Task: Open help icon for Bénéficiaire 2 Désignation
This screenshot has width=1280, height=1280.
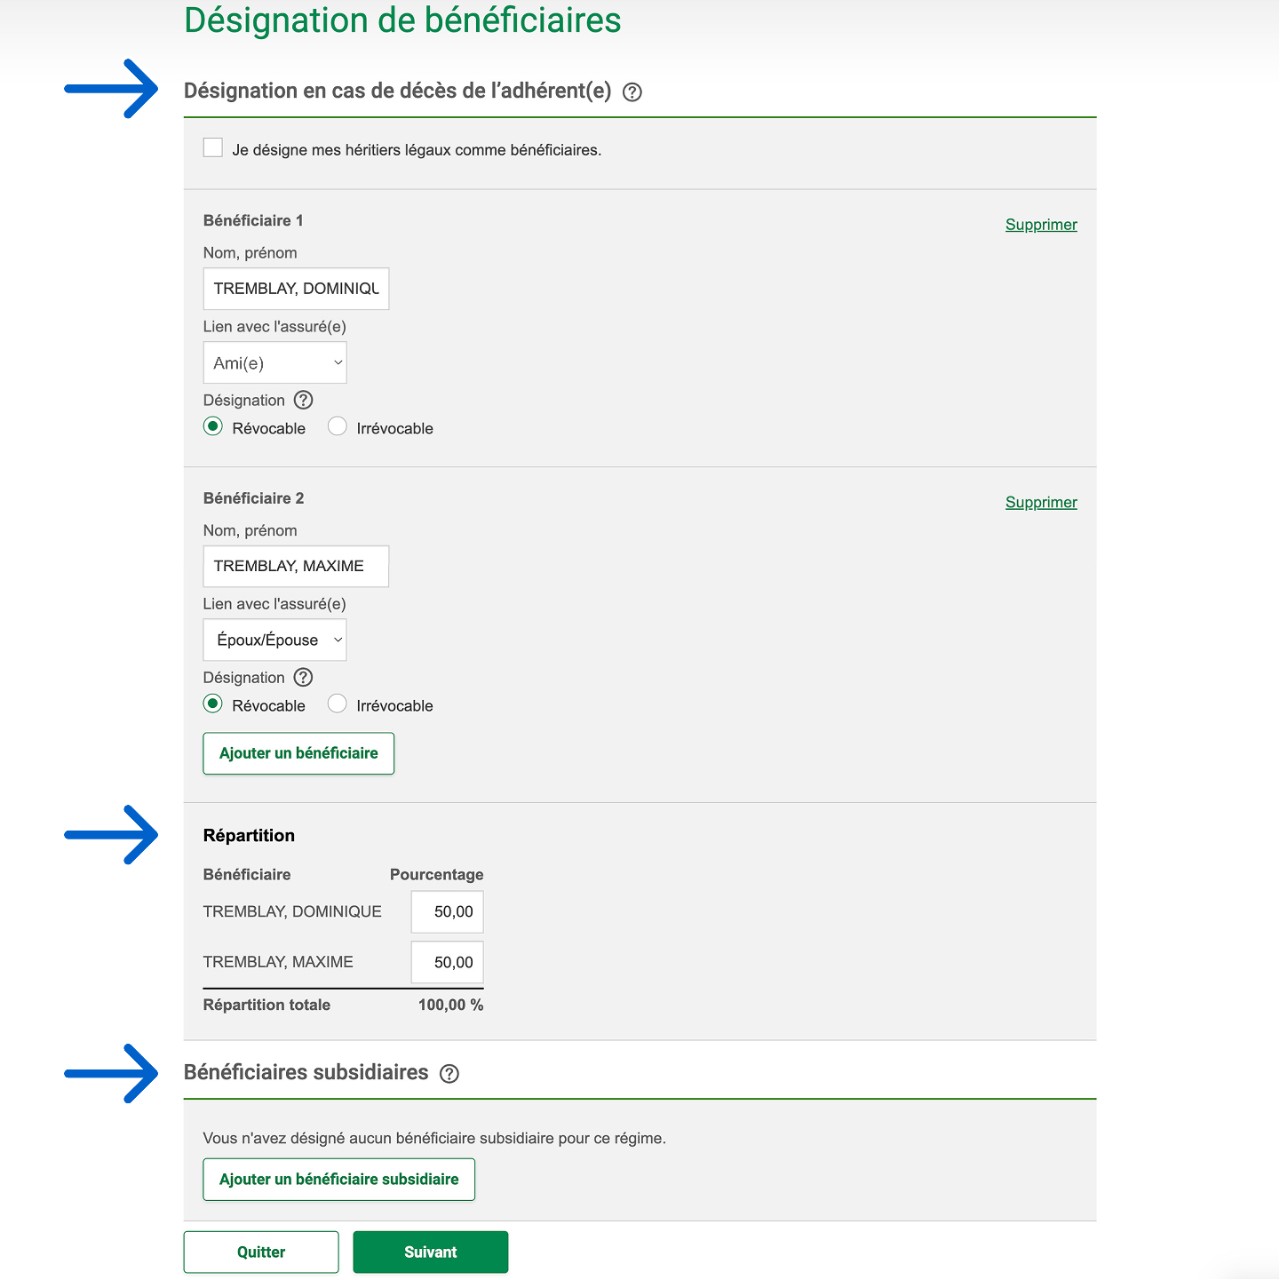Action: pos(303,677)
